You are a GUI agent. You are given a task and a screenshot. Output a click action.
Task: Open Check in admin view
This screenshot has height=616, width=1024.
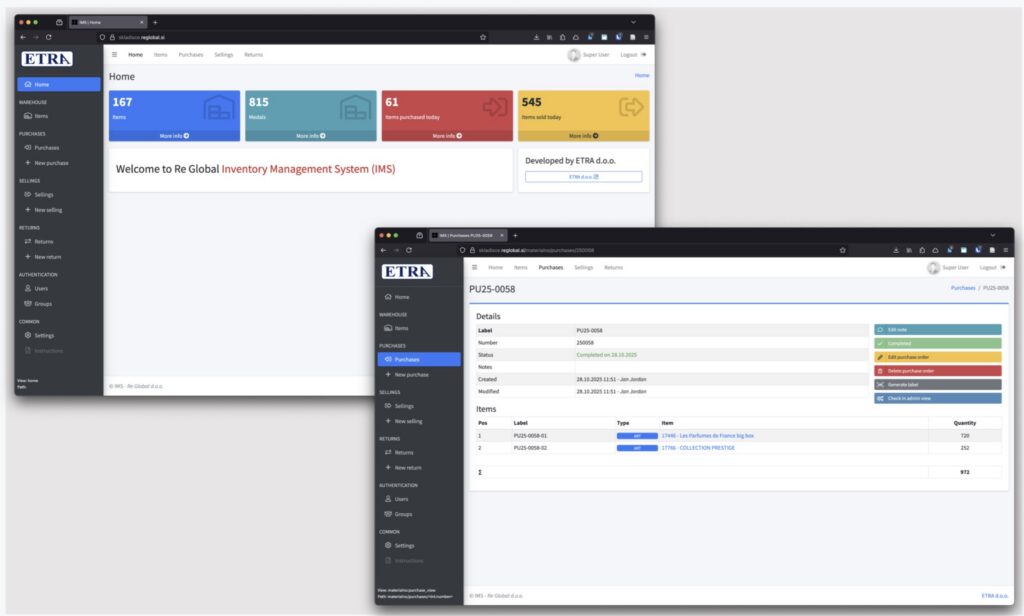pos(936,398)
